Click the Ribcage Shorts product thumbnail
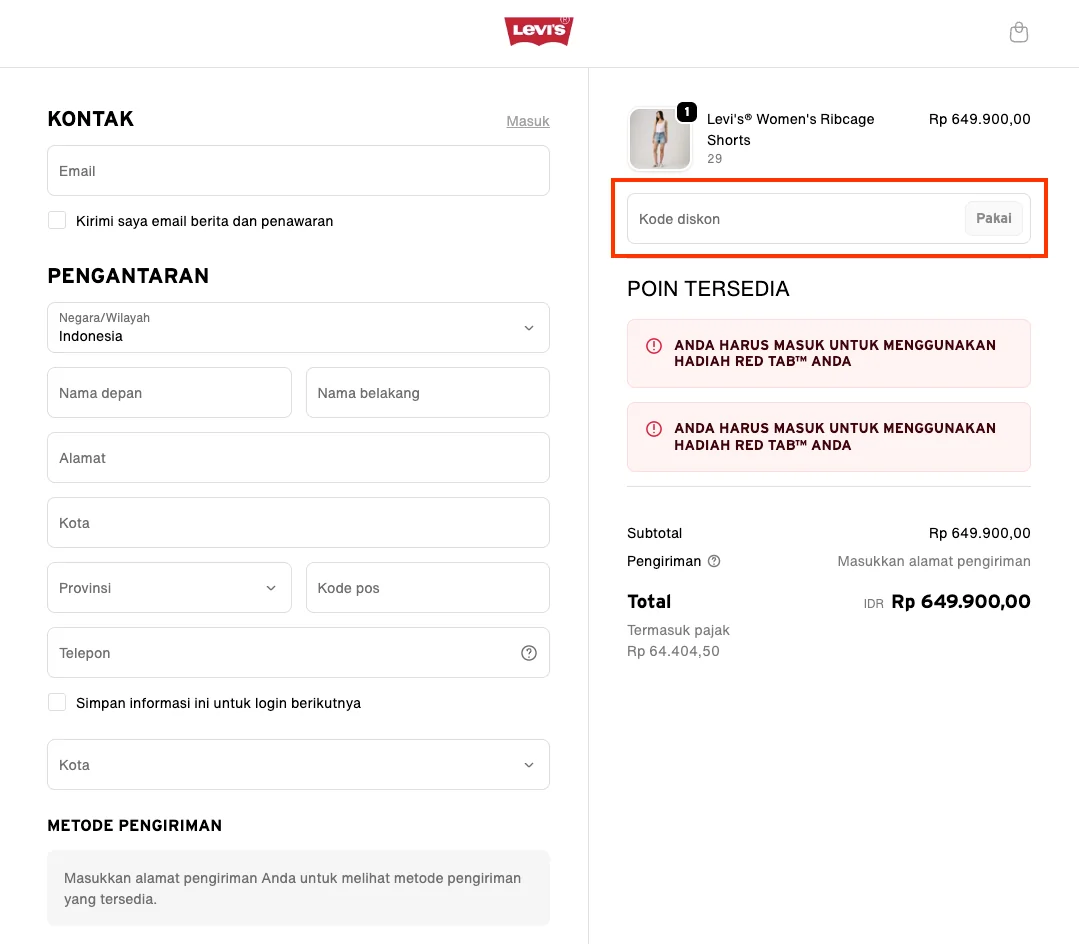The height and width of the screenshot is (944, 1079). (x=659, y=139)
